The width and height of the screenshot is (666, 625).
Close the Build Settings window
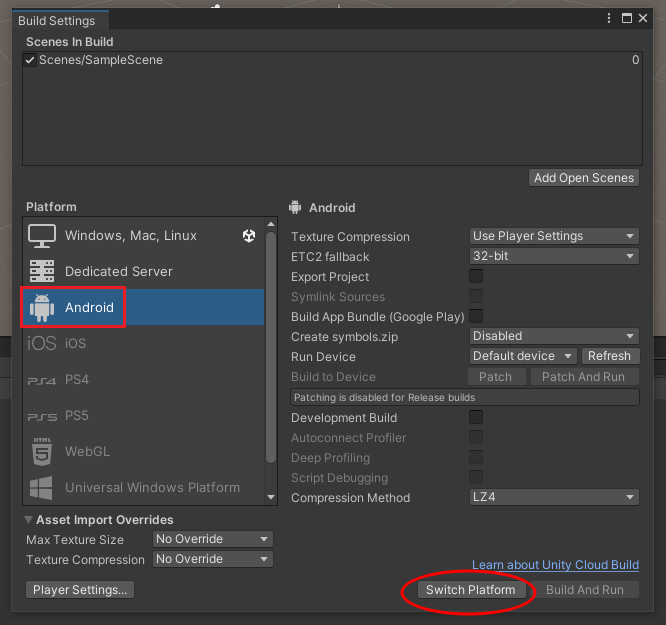pyautogui.click(x=643, y=18)
